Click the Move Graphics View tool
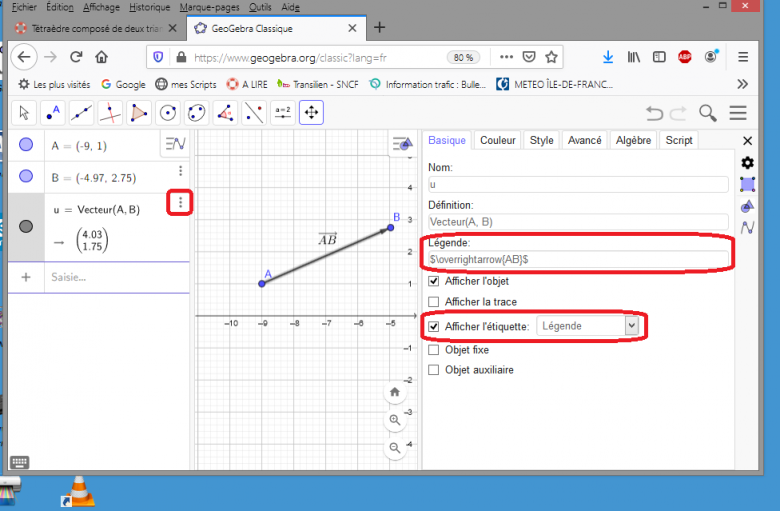Viewport: 780px width, 511px height. 311,112
